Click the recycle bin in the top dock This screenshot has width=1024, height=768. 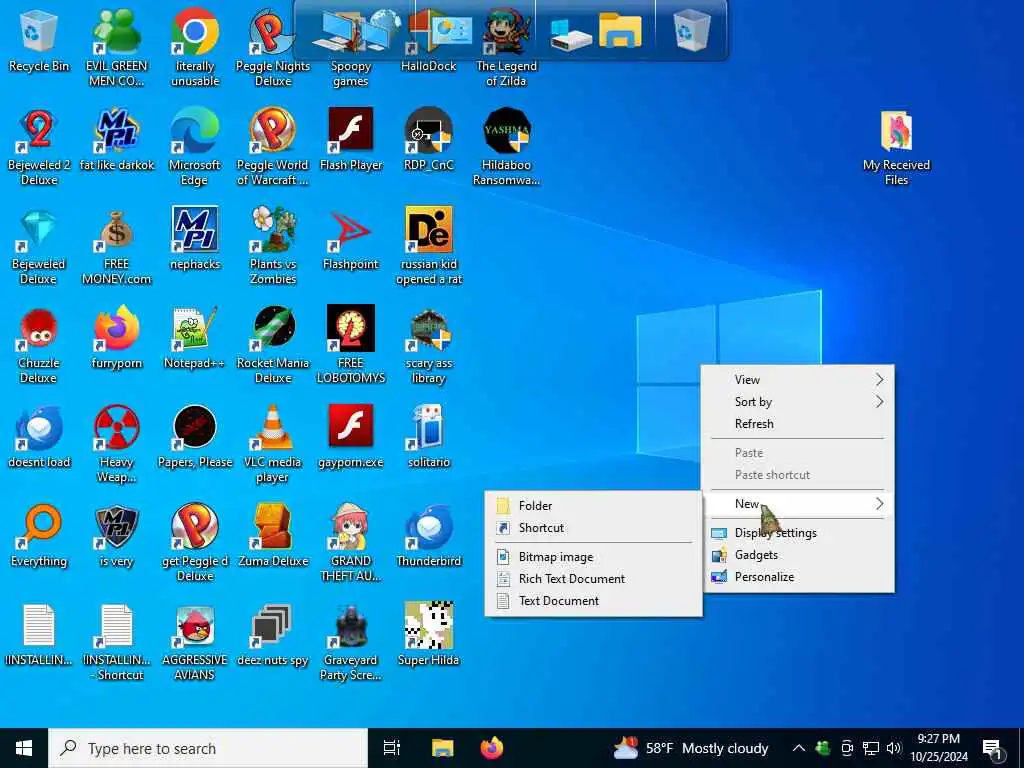(691, 30)
